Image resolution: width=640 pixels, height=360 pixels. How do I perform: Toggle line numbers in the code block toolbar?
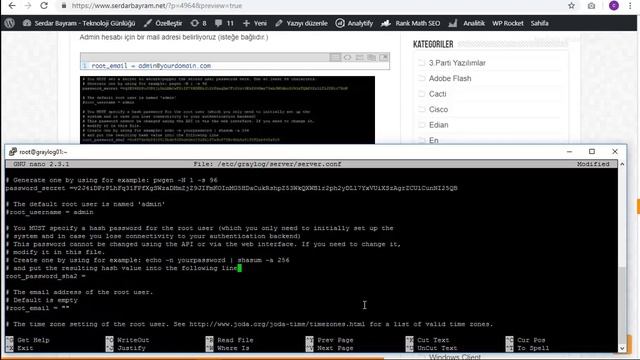tap(335, 58)
